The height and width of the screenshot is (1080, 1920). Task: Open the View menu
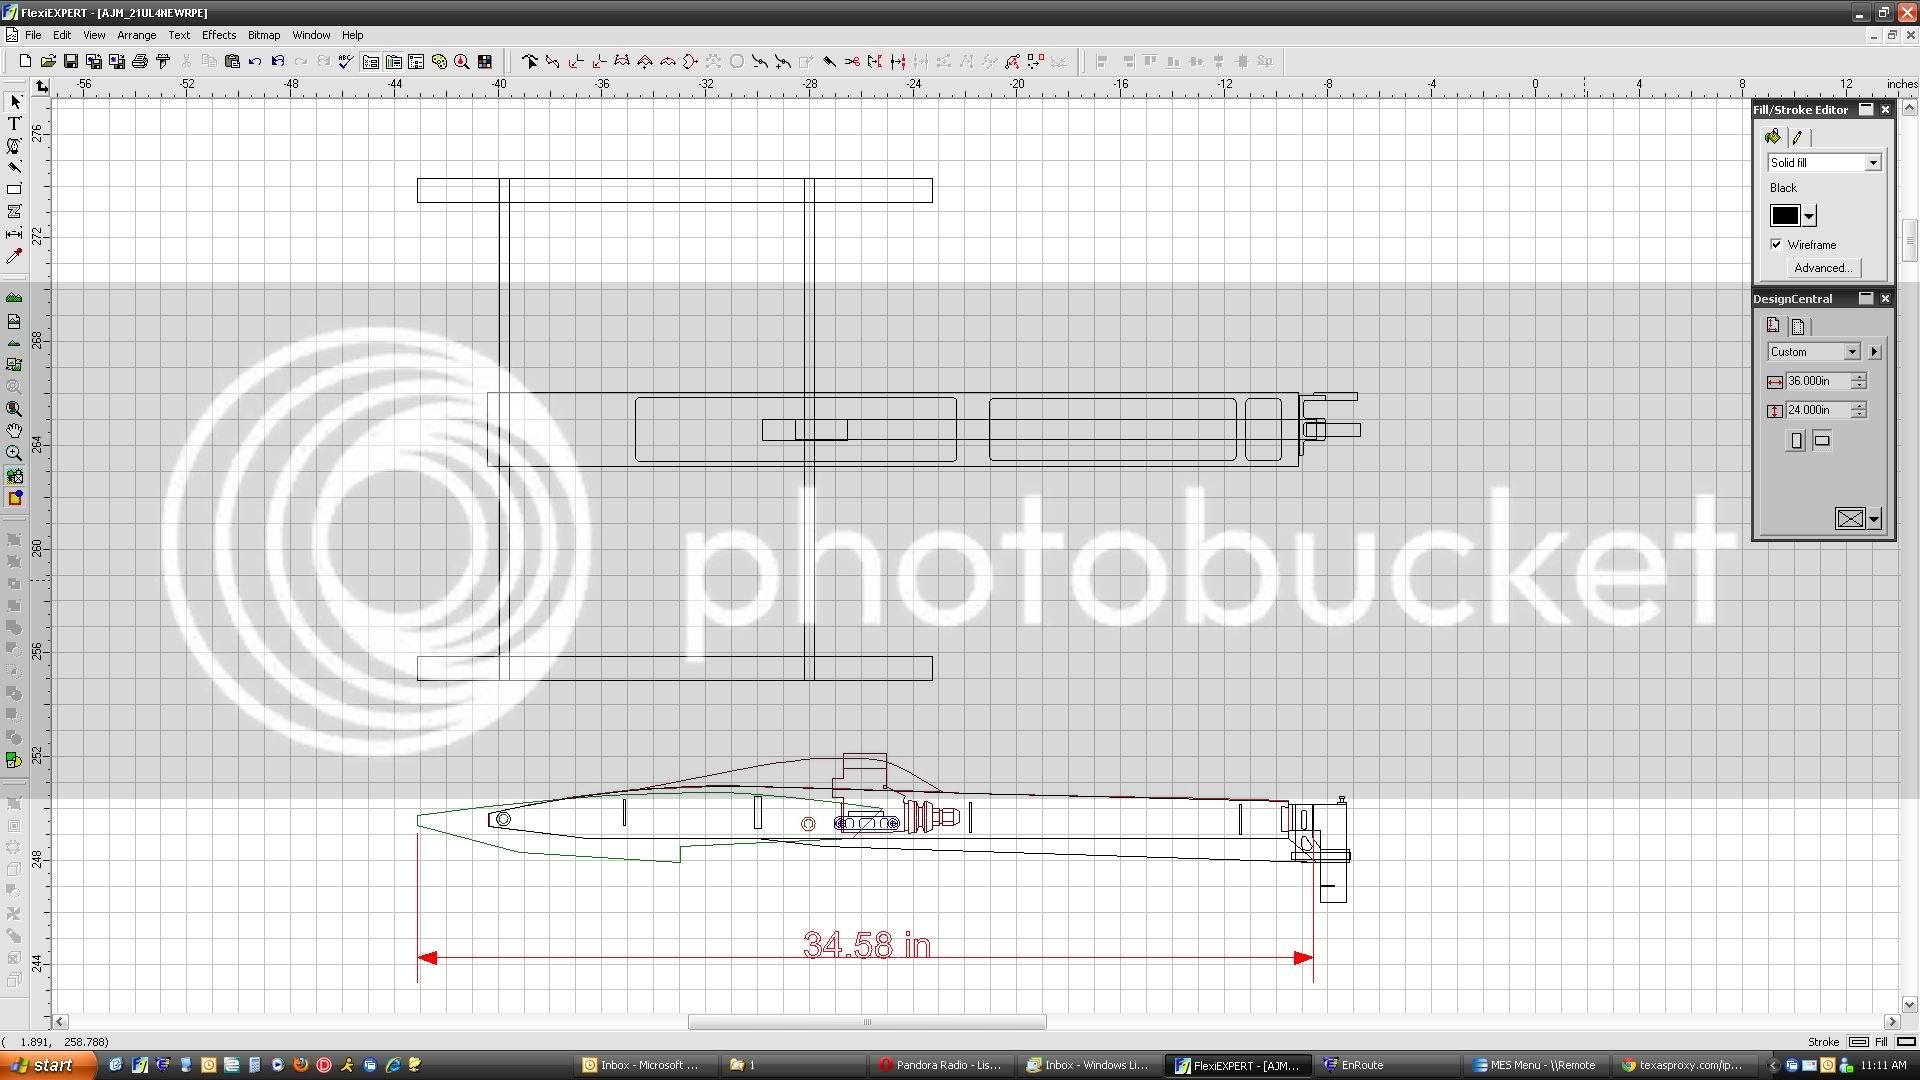coord(94,35)
